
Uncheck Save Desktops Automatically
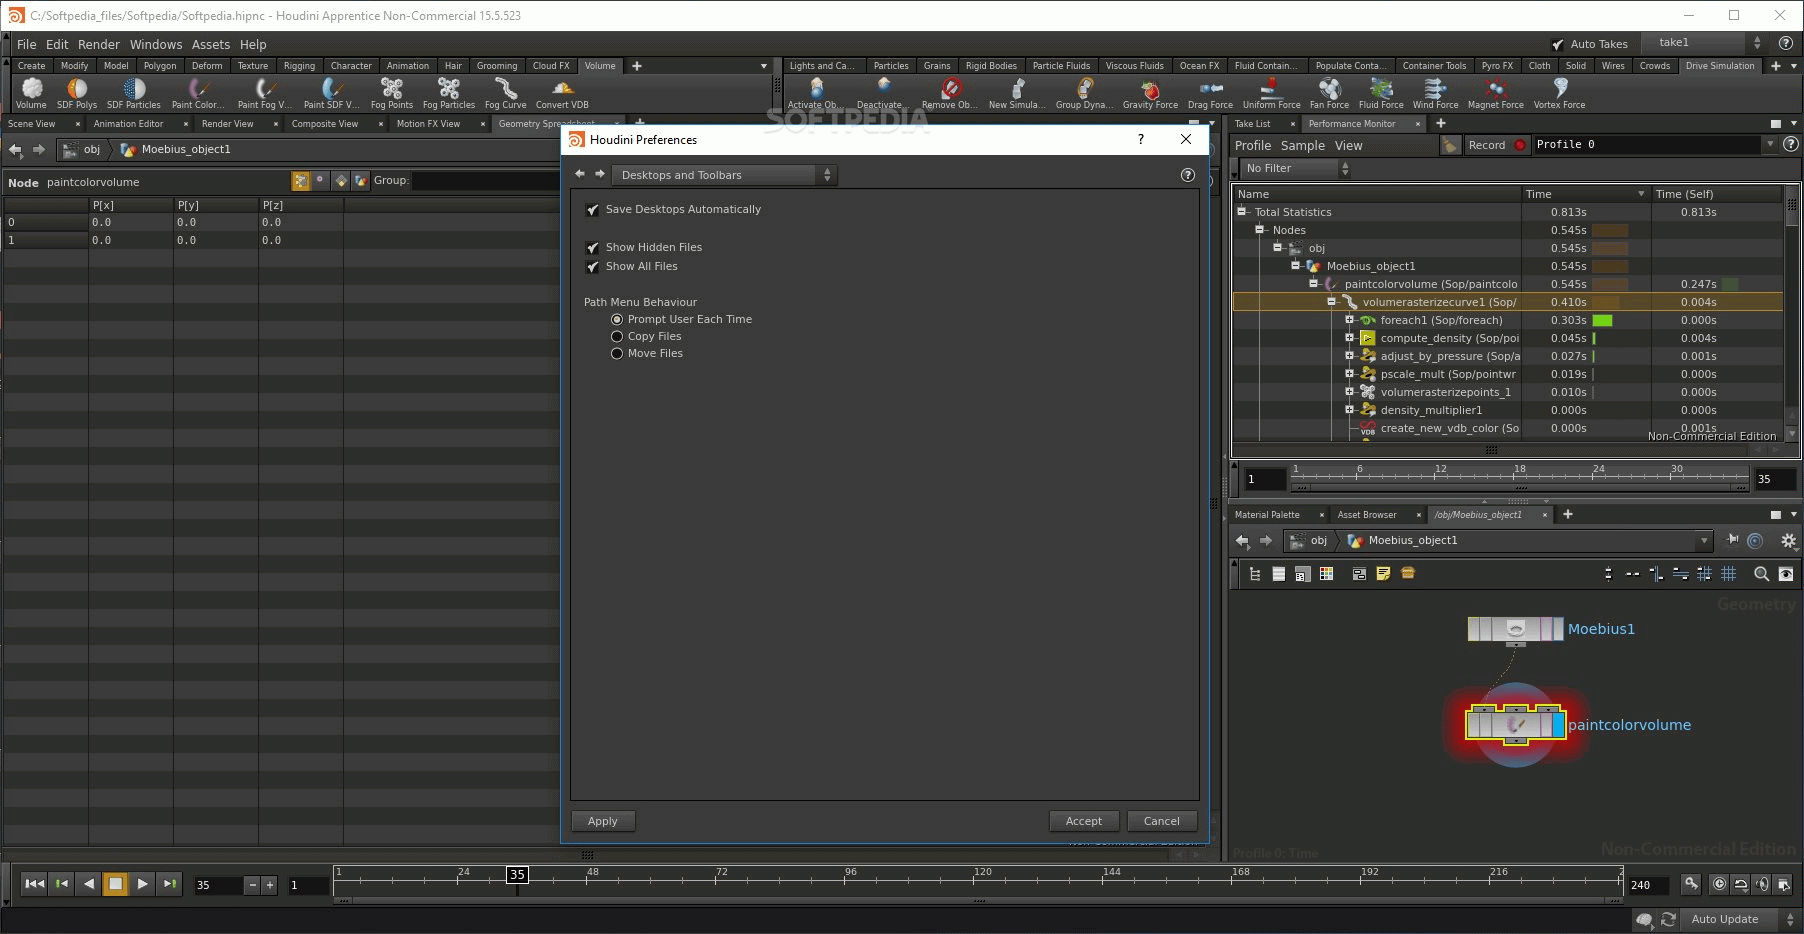pyautogui.click(x=592, y=210)
